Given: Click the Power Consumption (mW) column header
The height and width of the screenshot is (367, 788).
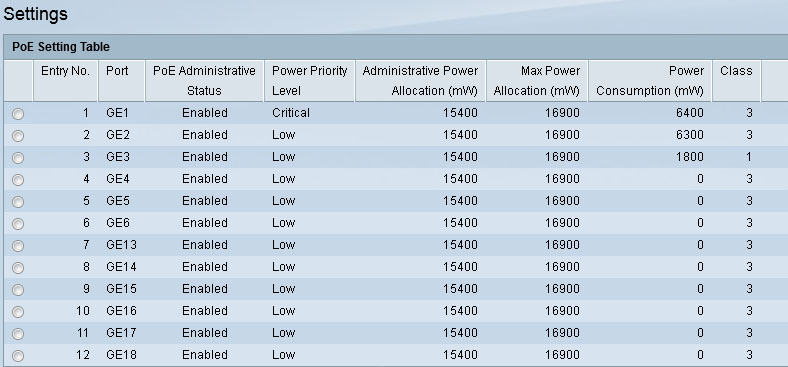Looking at the screenshot, I should [x=650, y=80].
